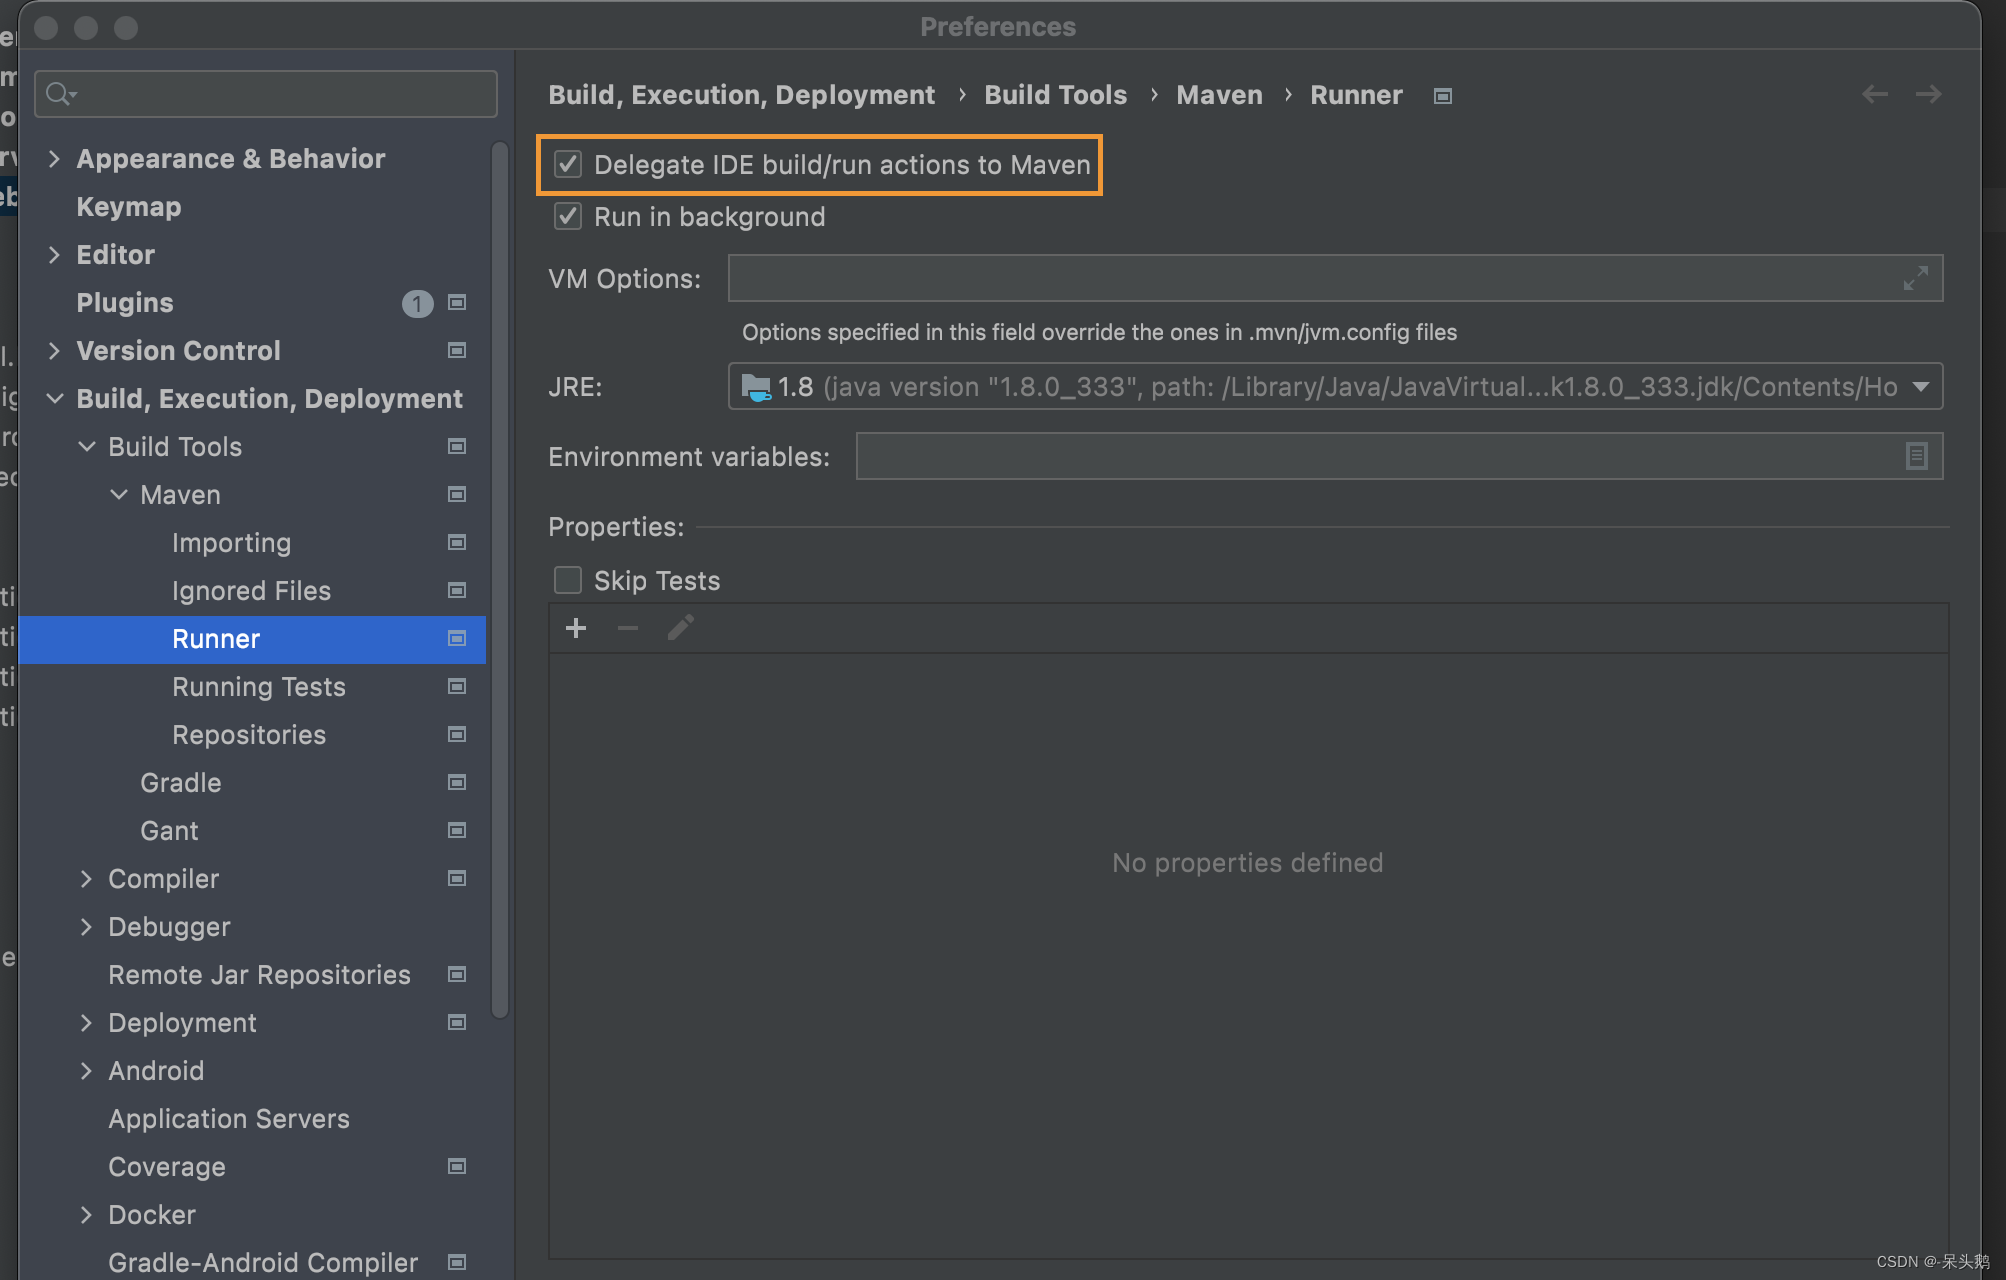
Task: Click project-level icon beside Runner breadcrumb
Action: [1442, 96]
